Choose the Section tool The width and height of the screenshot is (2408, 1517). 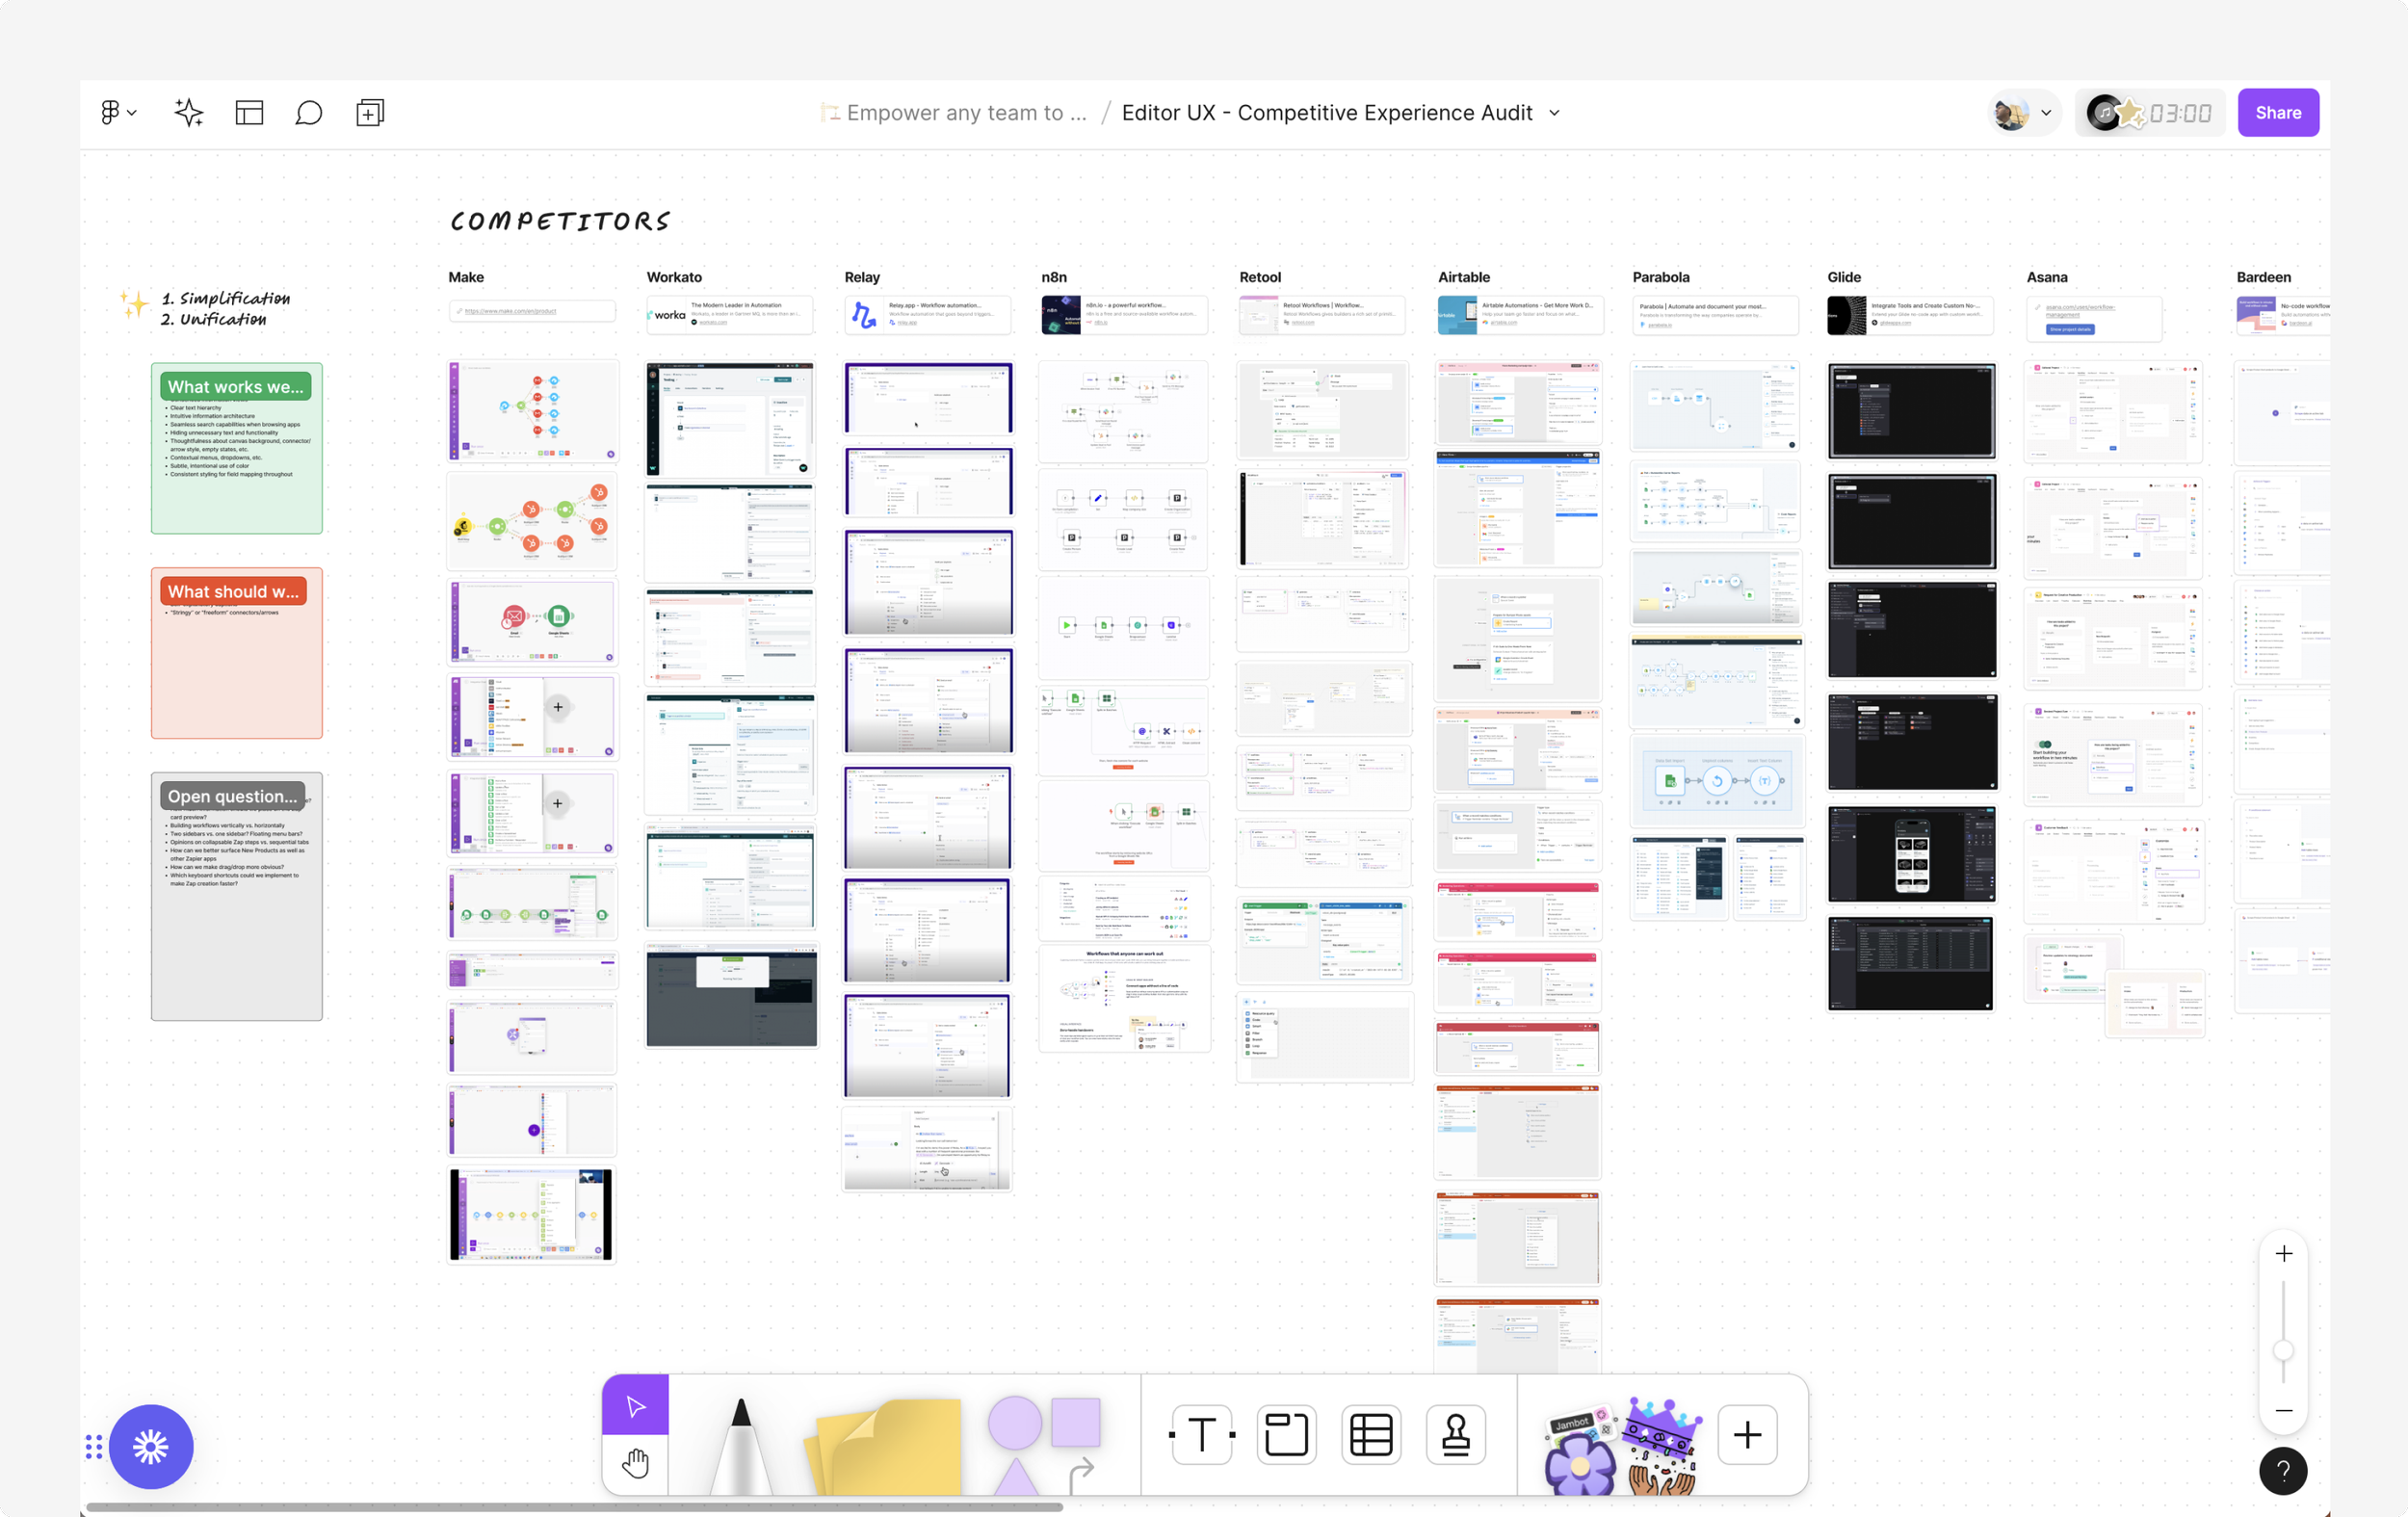tap(1286, 1435)
